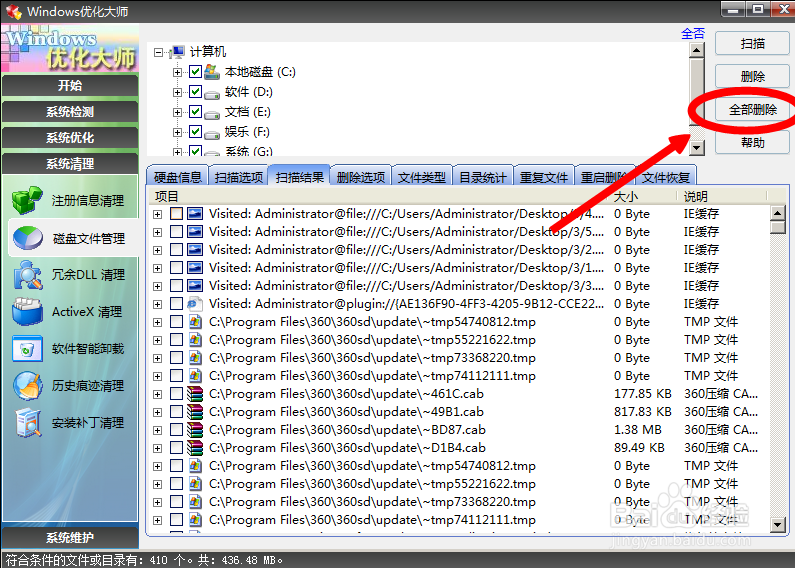
Task: Uncheck the 娱乐 (F:) checkbox
Action: point(195,132)
